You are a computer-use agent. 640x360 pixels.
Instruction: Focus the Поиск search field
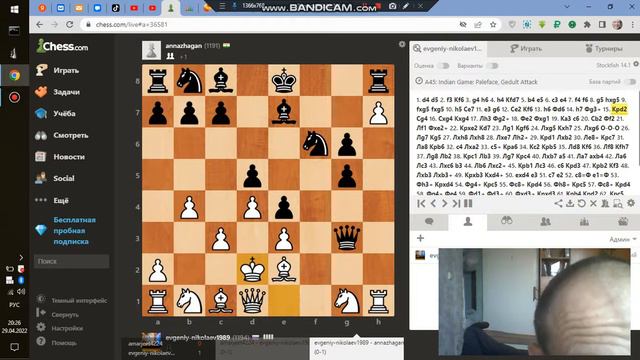tap(71, 261)
